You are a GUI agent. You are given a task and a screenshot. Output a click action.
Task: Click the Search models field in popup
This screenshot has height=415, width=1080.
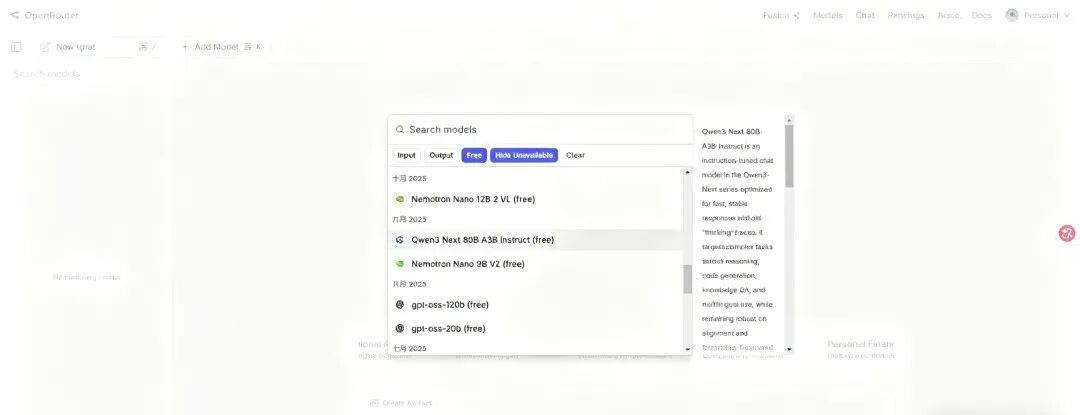pos(541,129)
